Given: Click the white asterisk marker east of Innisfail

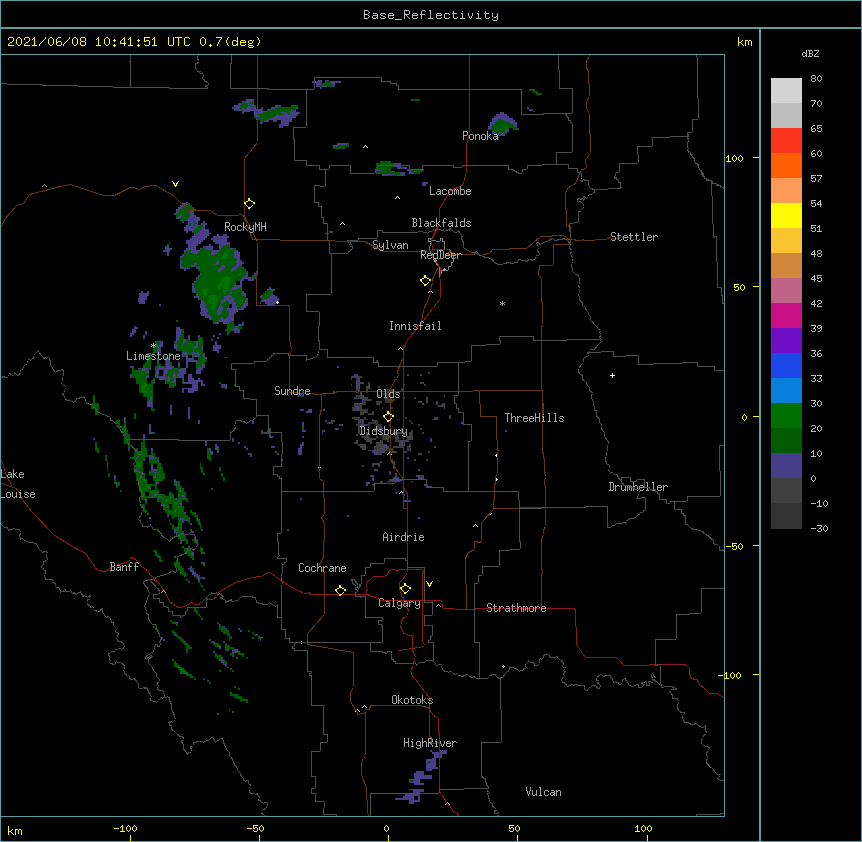Looking at the screenshot, I should coord(502,303).
